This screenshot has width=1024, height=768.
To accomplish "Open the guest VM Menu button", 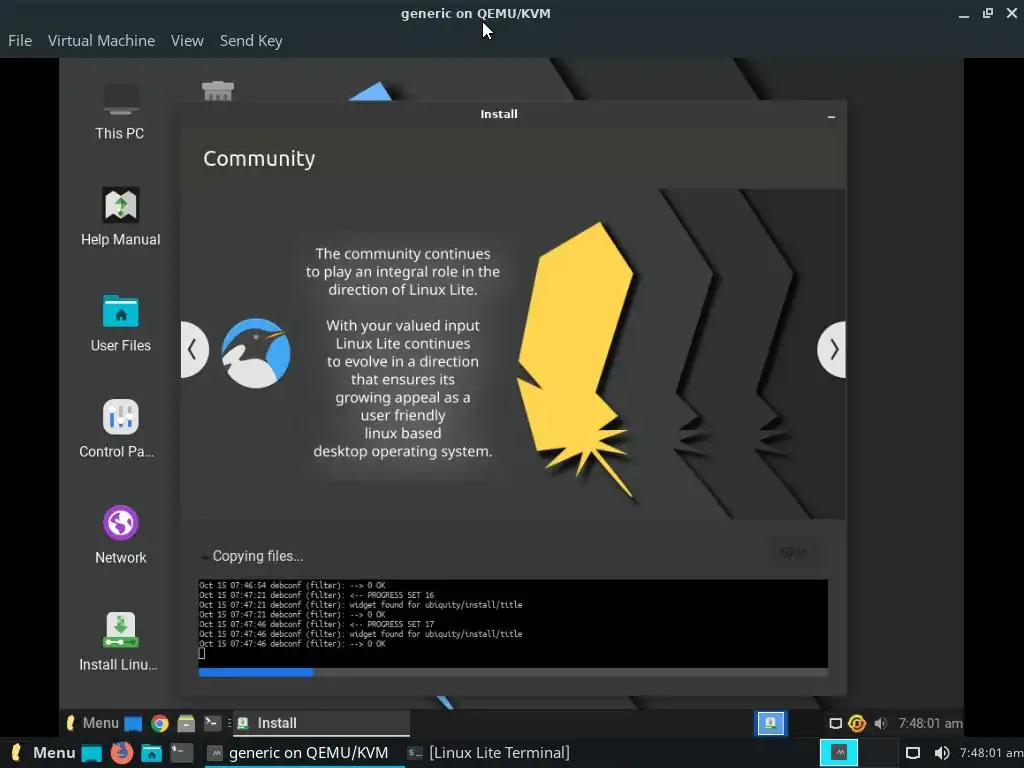I will (x=92, y=723).
